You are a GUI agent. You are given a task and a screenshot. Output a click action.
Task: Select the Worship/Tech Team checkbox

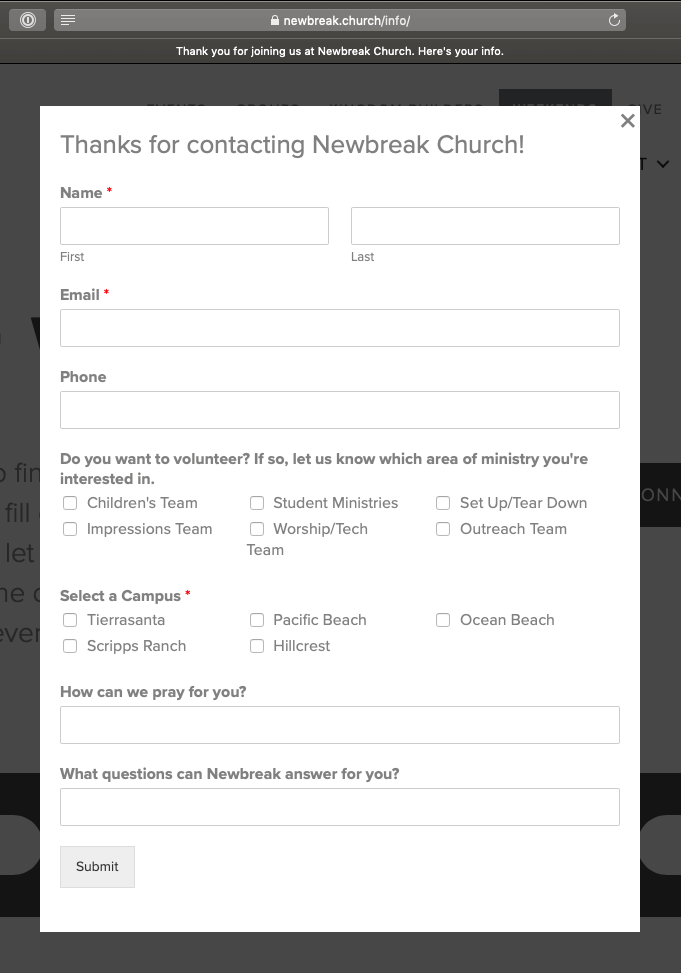click(257, 529)
